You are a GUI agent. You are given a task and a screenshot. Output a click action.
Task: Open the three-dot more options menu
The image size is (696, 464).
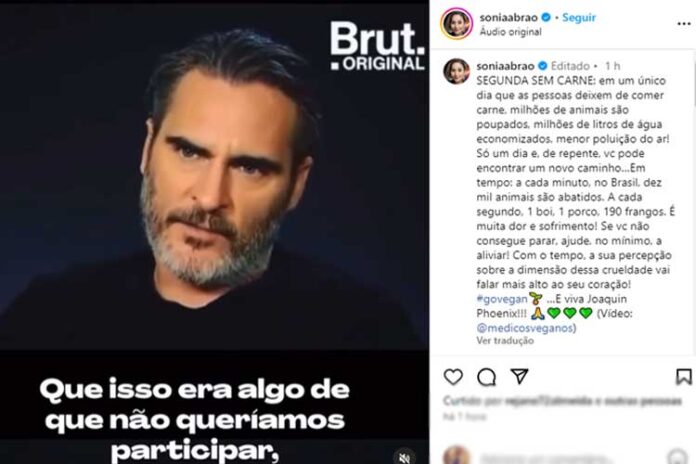[684, 24]
